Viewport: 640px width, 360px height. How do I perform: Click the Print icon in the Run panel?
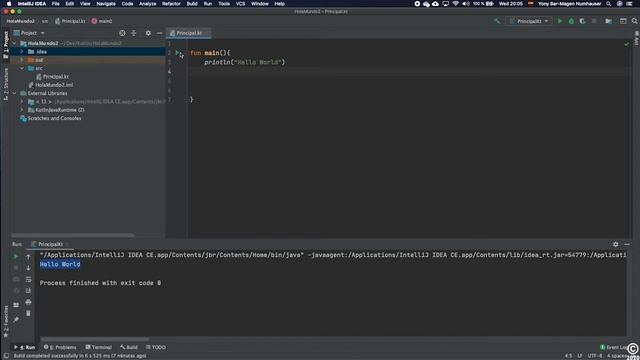[x=28, y=302]
